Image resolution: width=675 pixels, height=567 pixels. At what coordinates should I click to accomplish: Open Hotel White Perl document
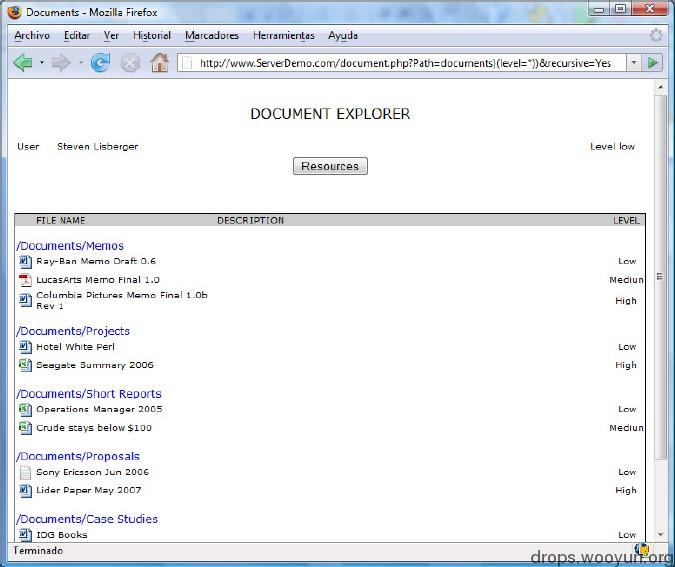[x=75, y=347]
